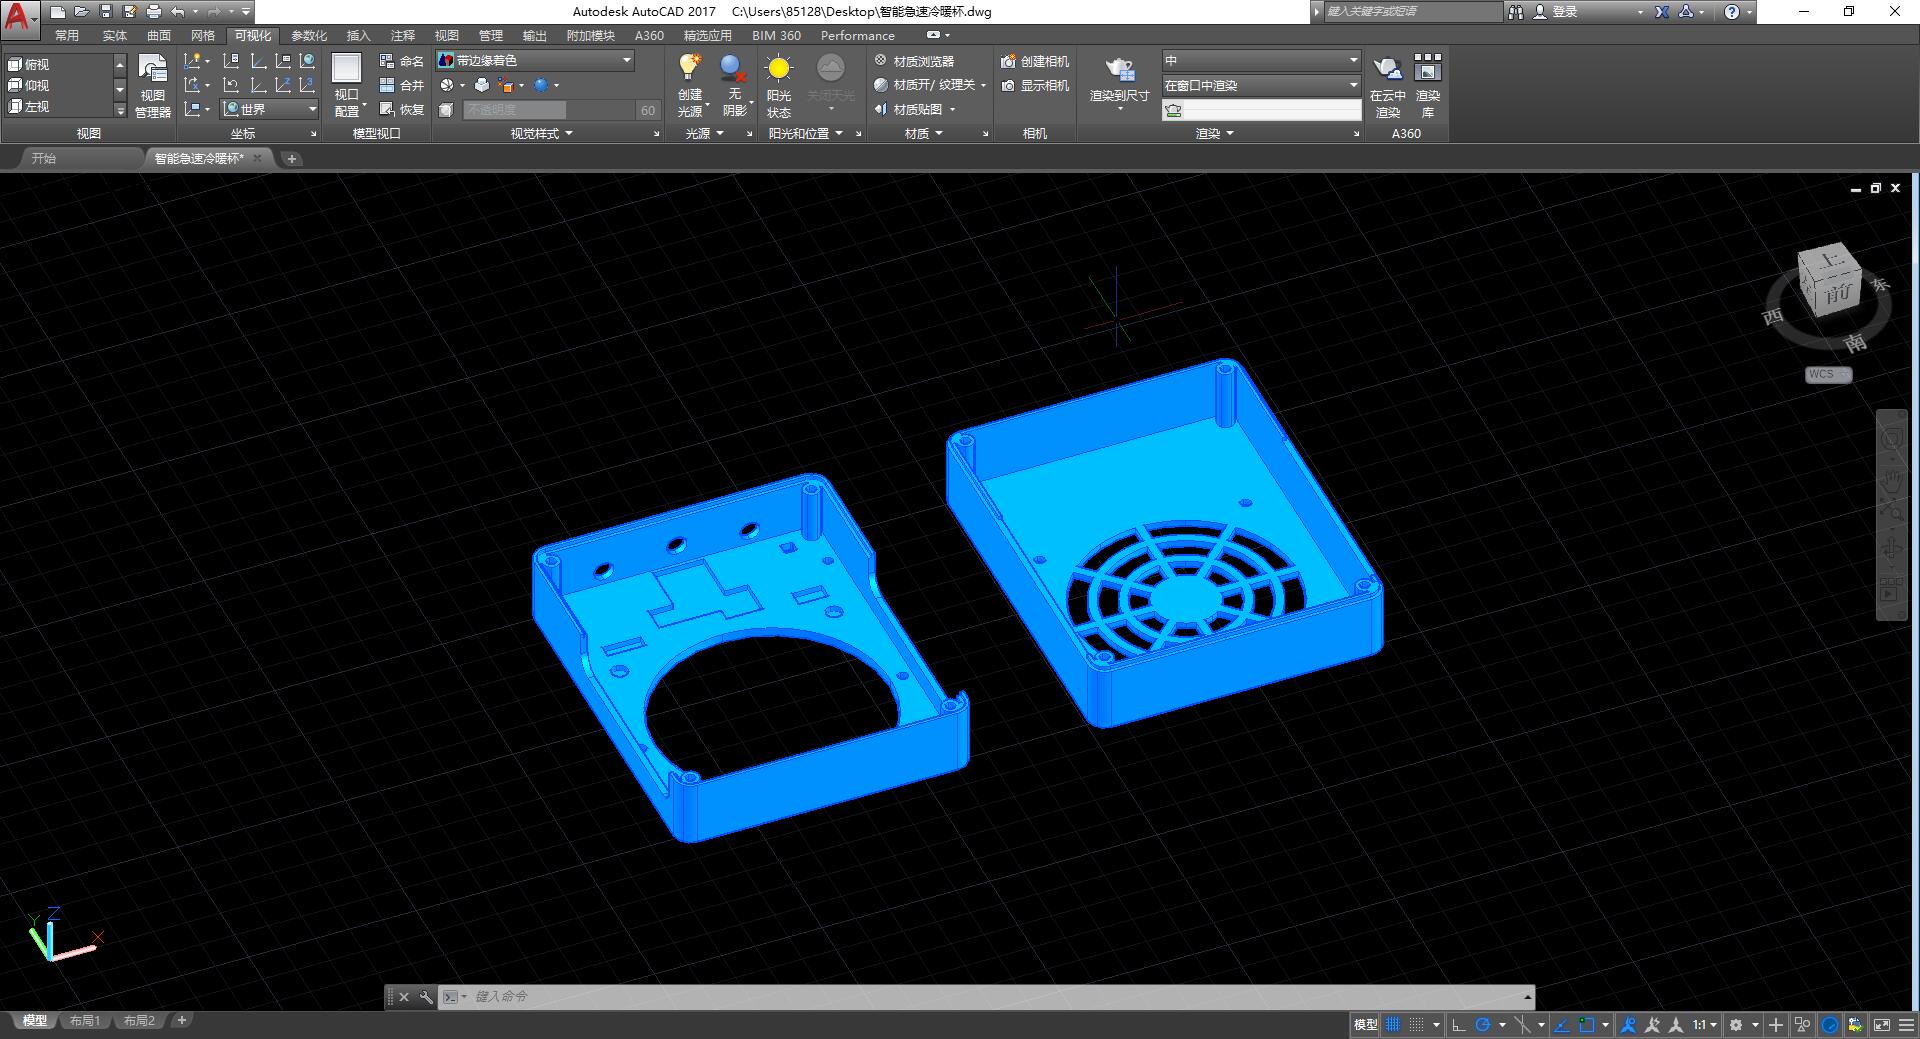Click the Plot printer icon in quick access toolbar
1920x1039 pixels.
click(154, 12)
